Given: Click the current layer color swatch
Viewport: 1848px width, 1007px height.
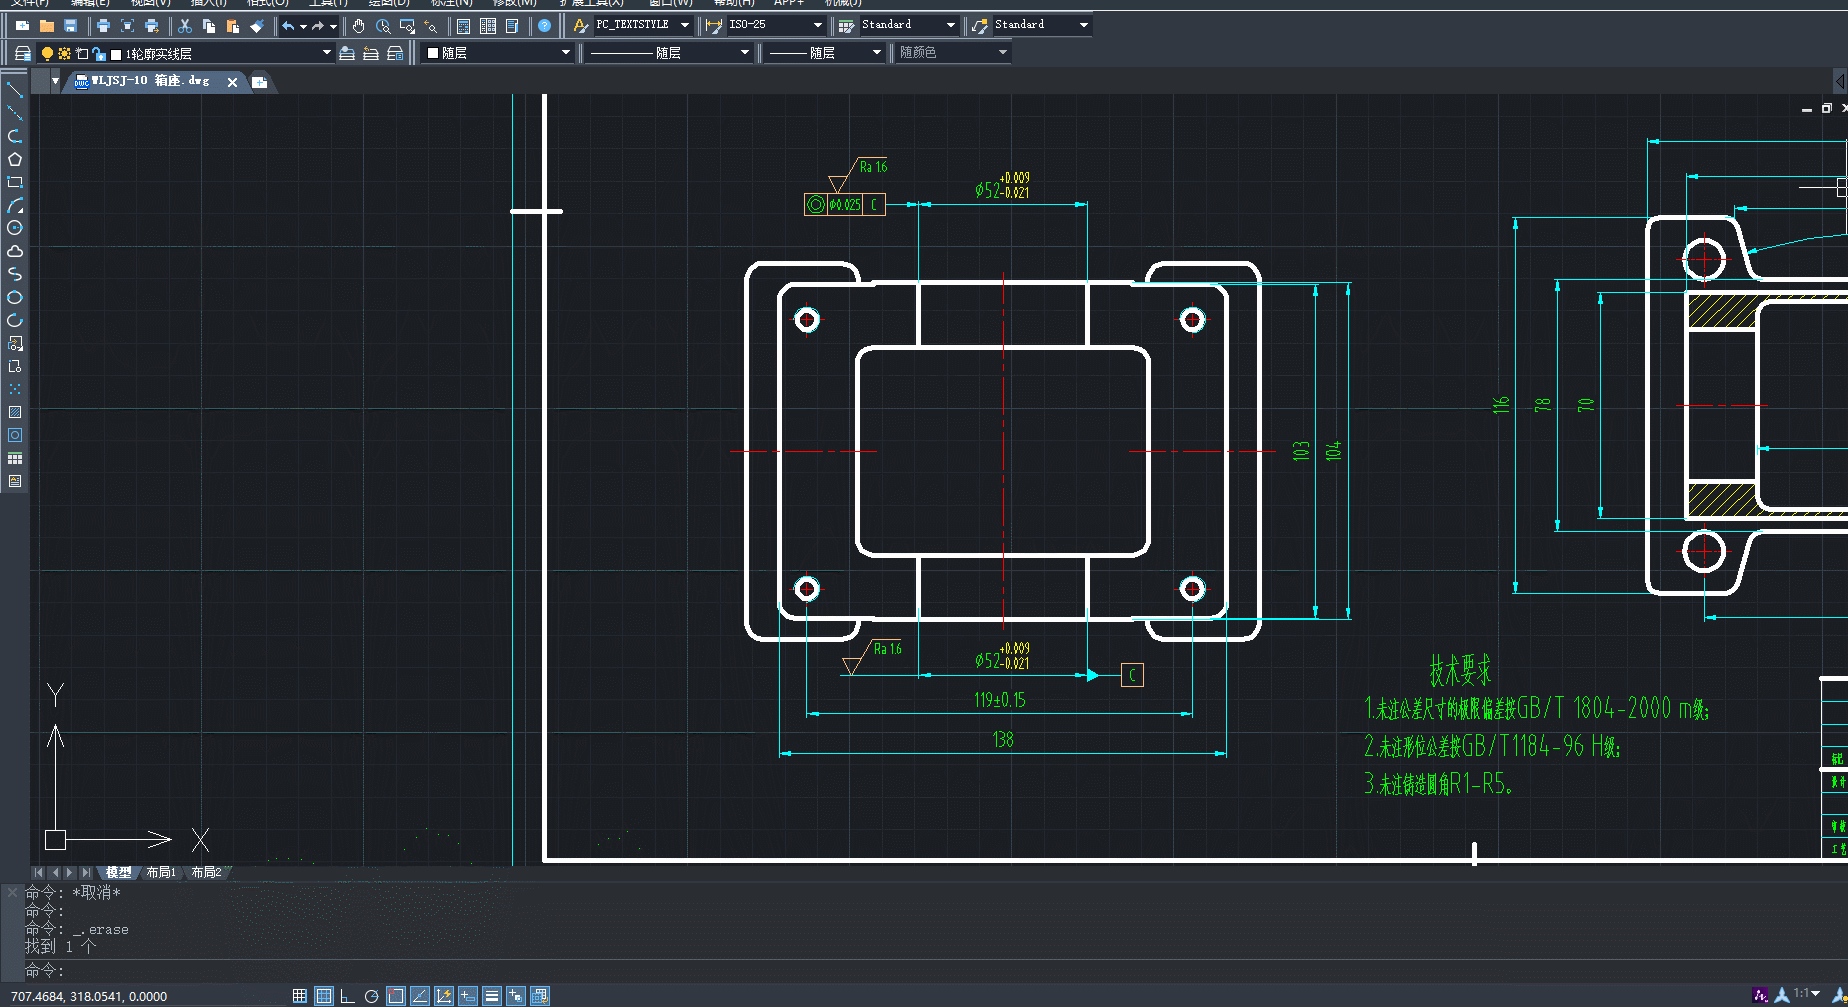Looking at the screenshot, I should pyautogui.click(x=116, y=54).
